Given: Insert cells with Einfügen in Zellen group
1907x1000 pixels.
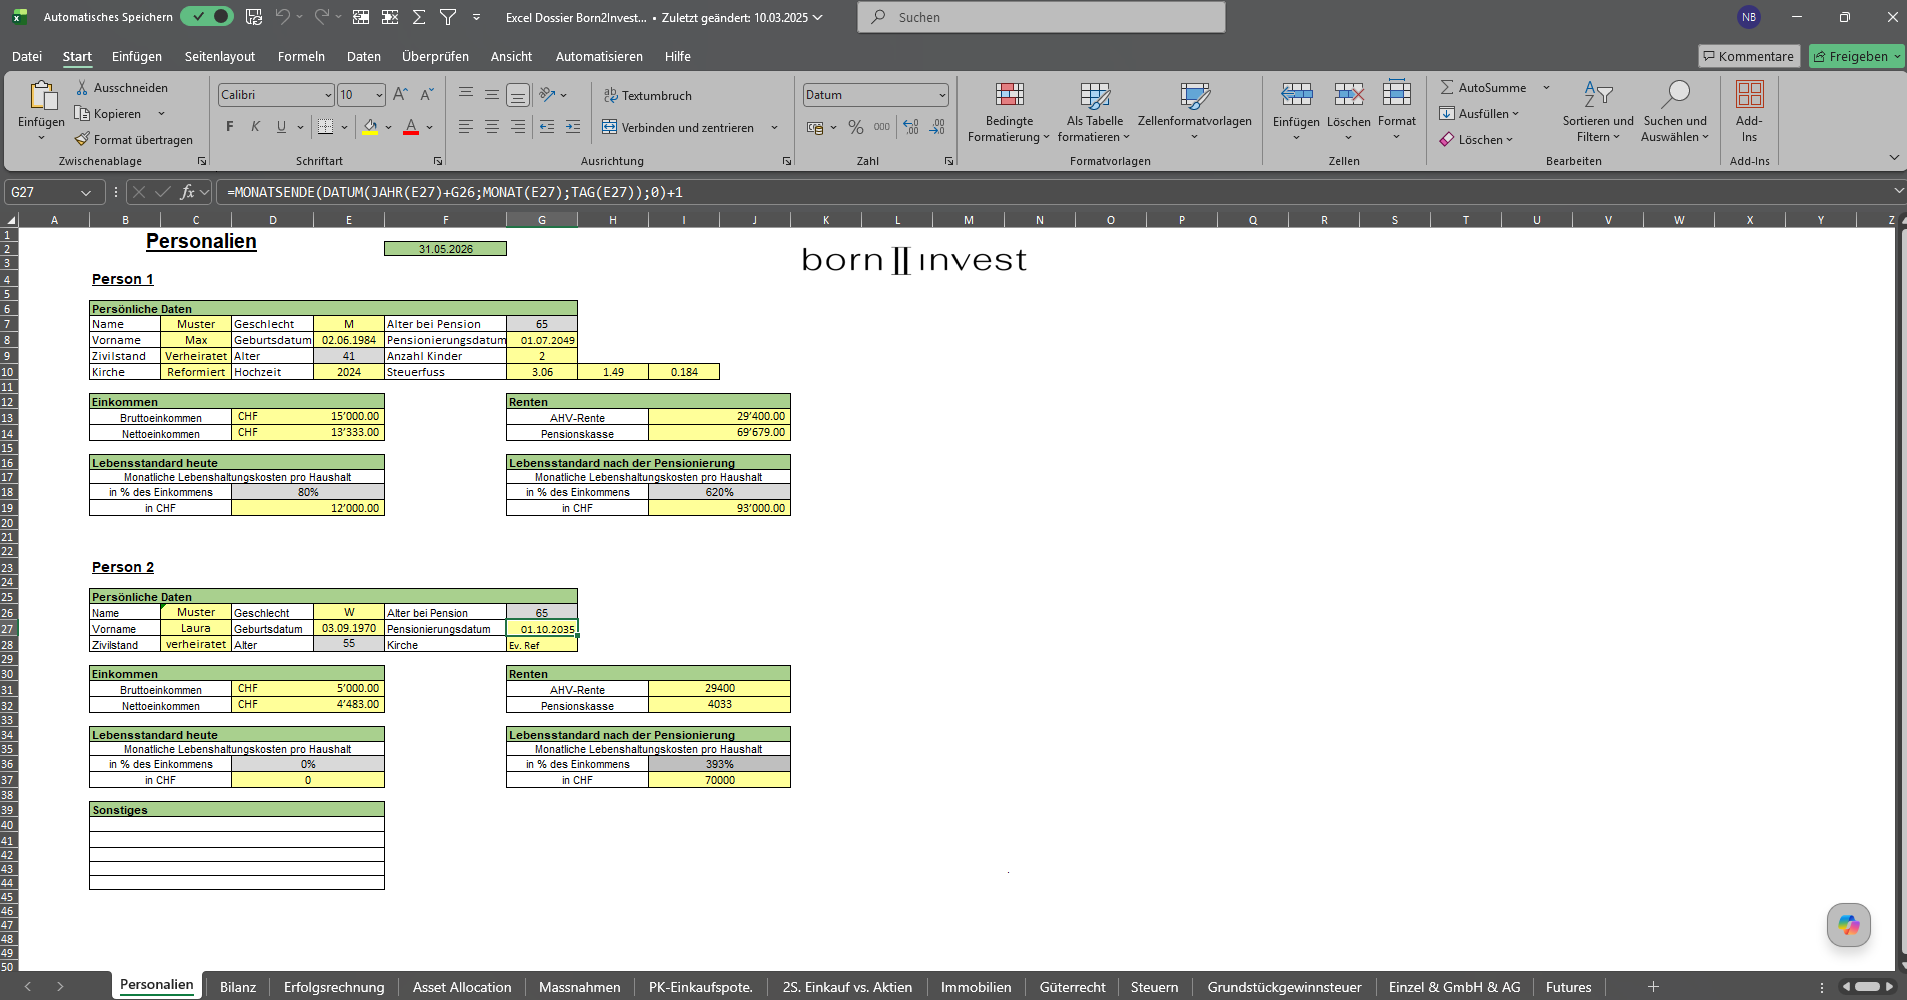Looking at the screenshot, I should click(1296, 112).
